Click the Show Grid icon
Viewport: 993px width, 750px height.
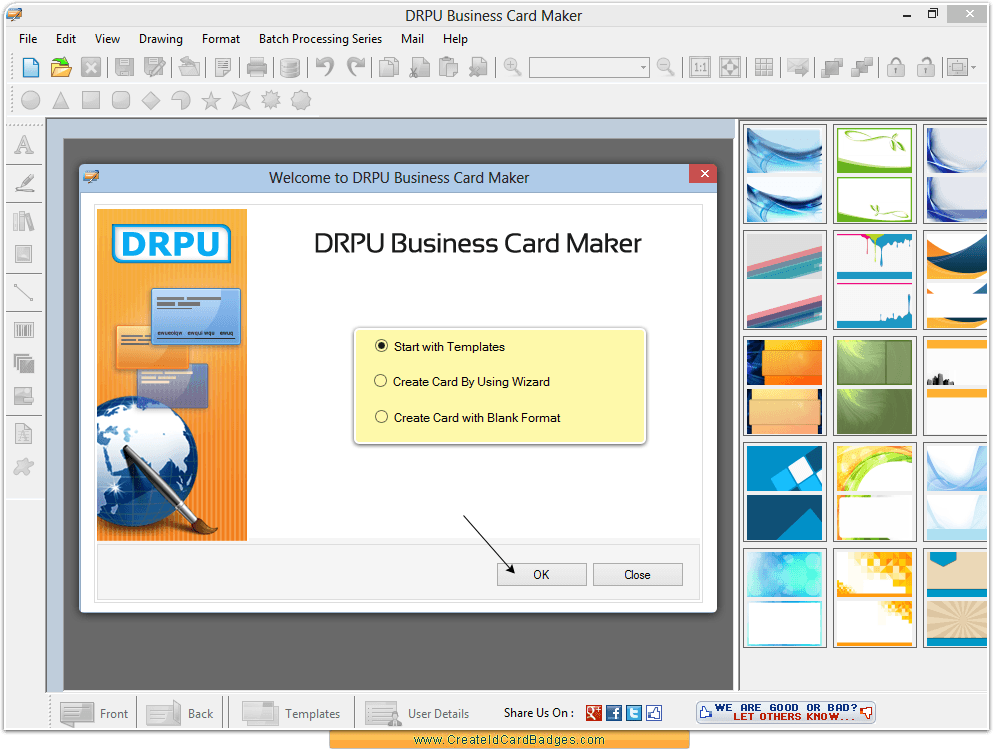point(764,67)
